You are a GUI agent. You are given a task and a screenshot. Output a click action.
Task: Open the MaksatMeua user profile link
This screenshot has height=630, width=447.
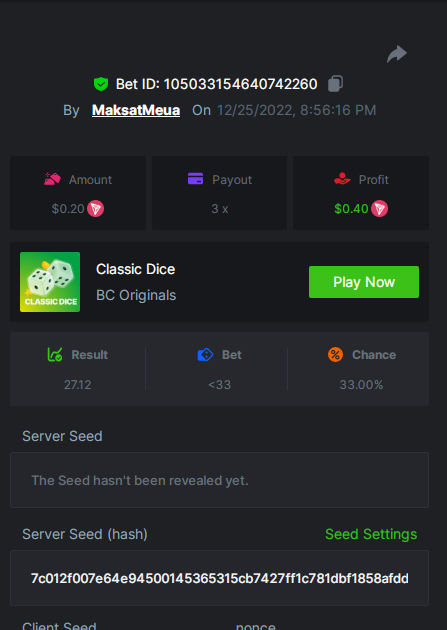(136, 110)
